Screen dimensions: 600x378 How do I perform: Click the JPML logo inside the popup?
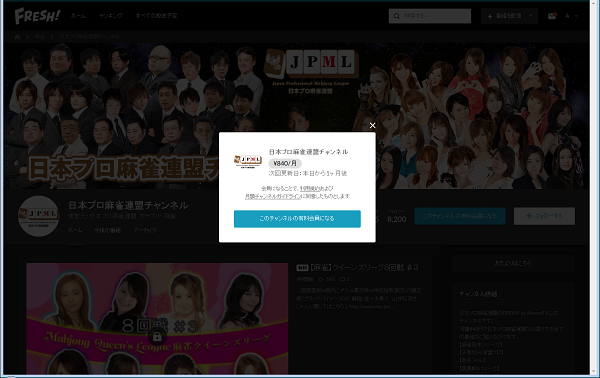[248, 161]
